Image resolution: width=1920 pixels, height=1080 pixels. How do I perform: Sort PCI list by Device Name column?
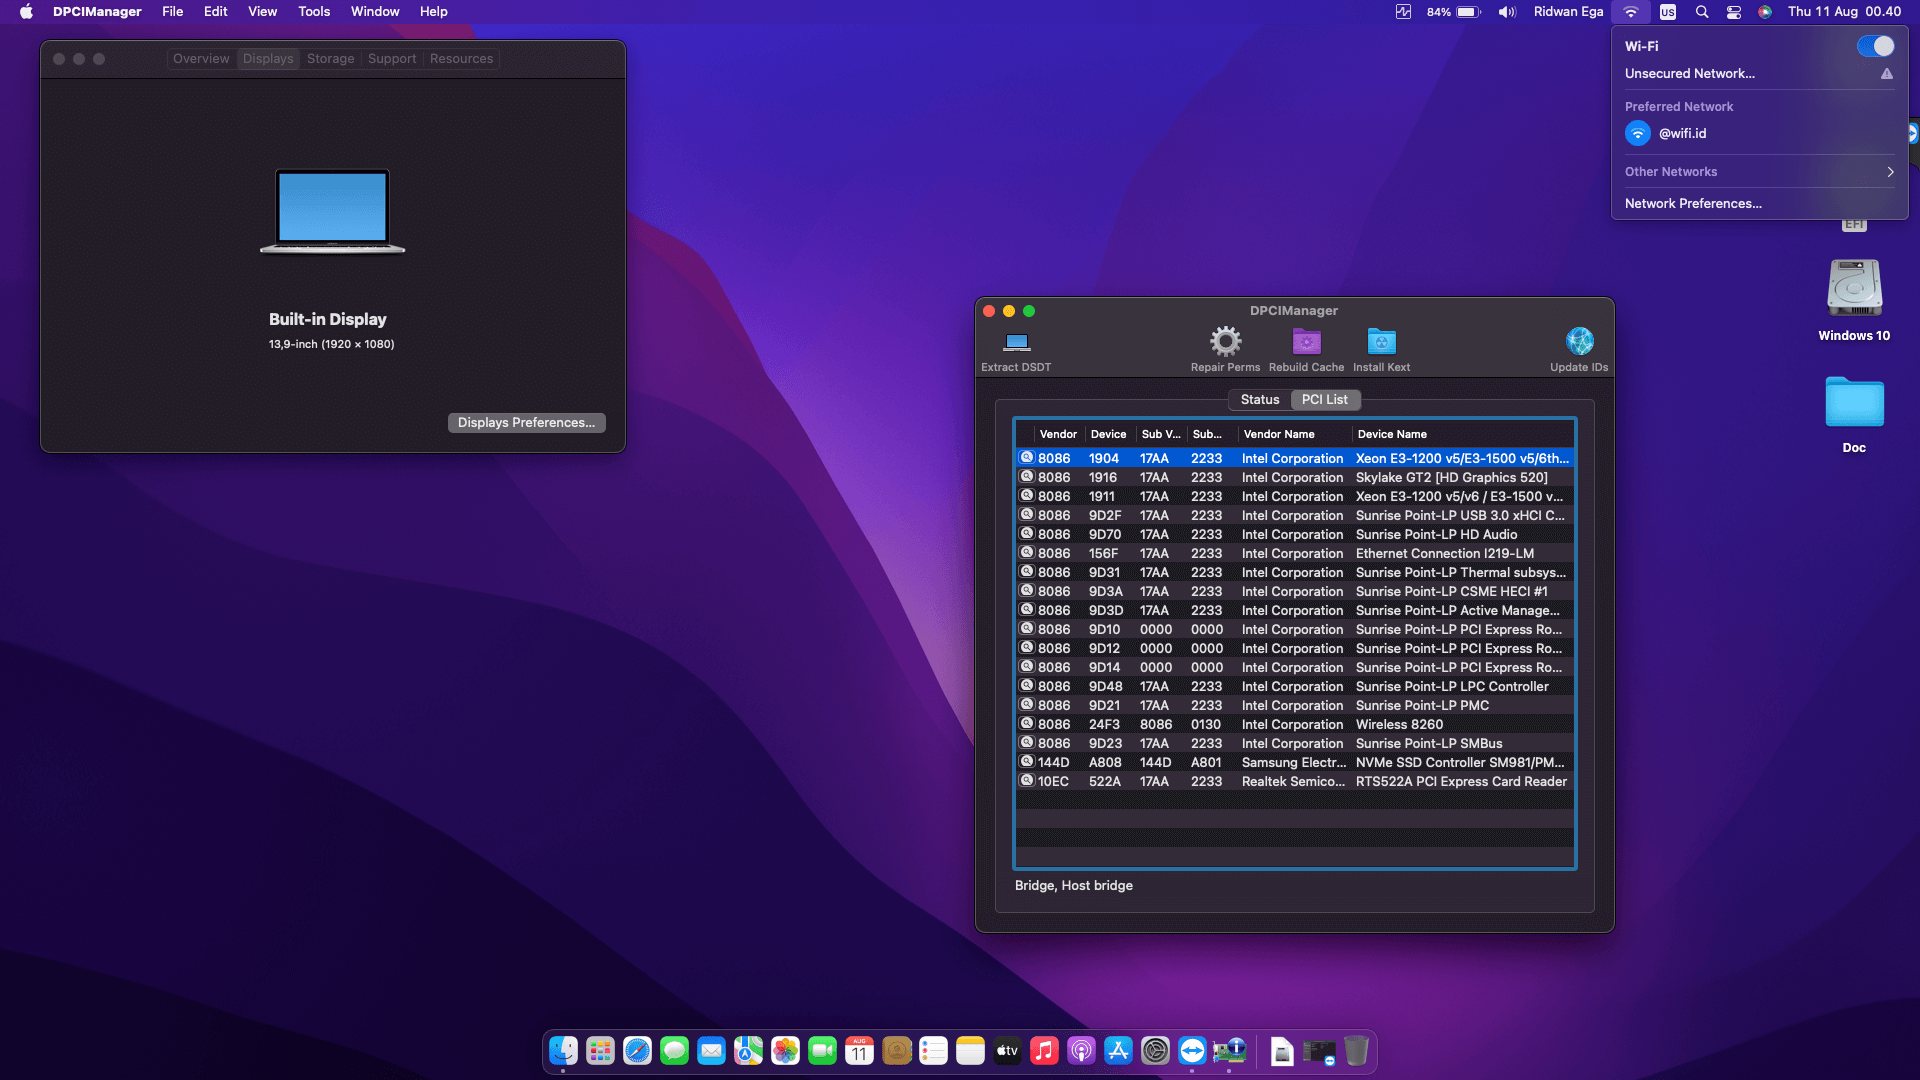(x=1461, y=434)
